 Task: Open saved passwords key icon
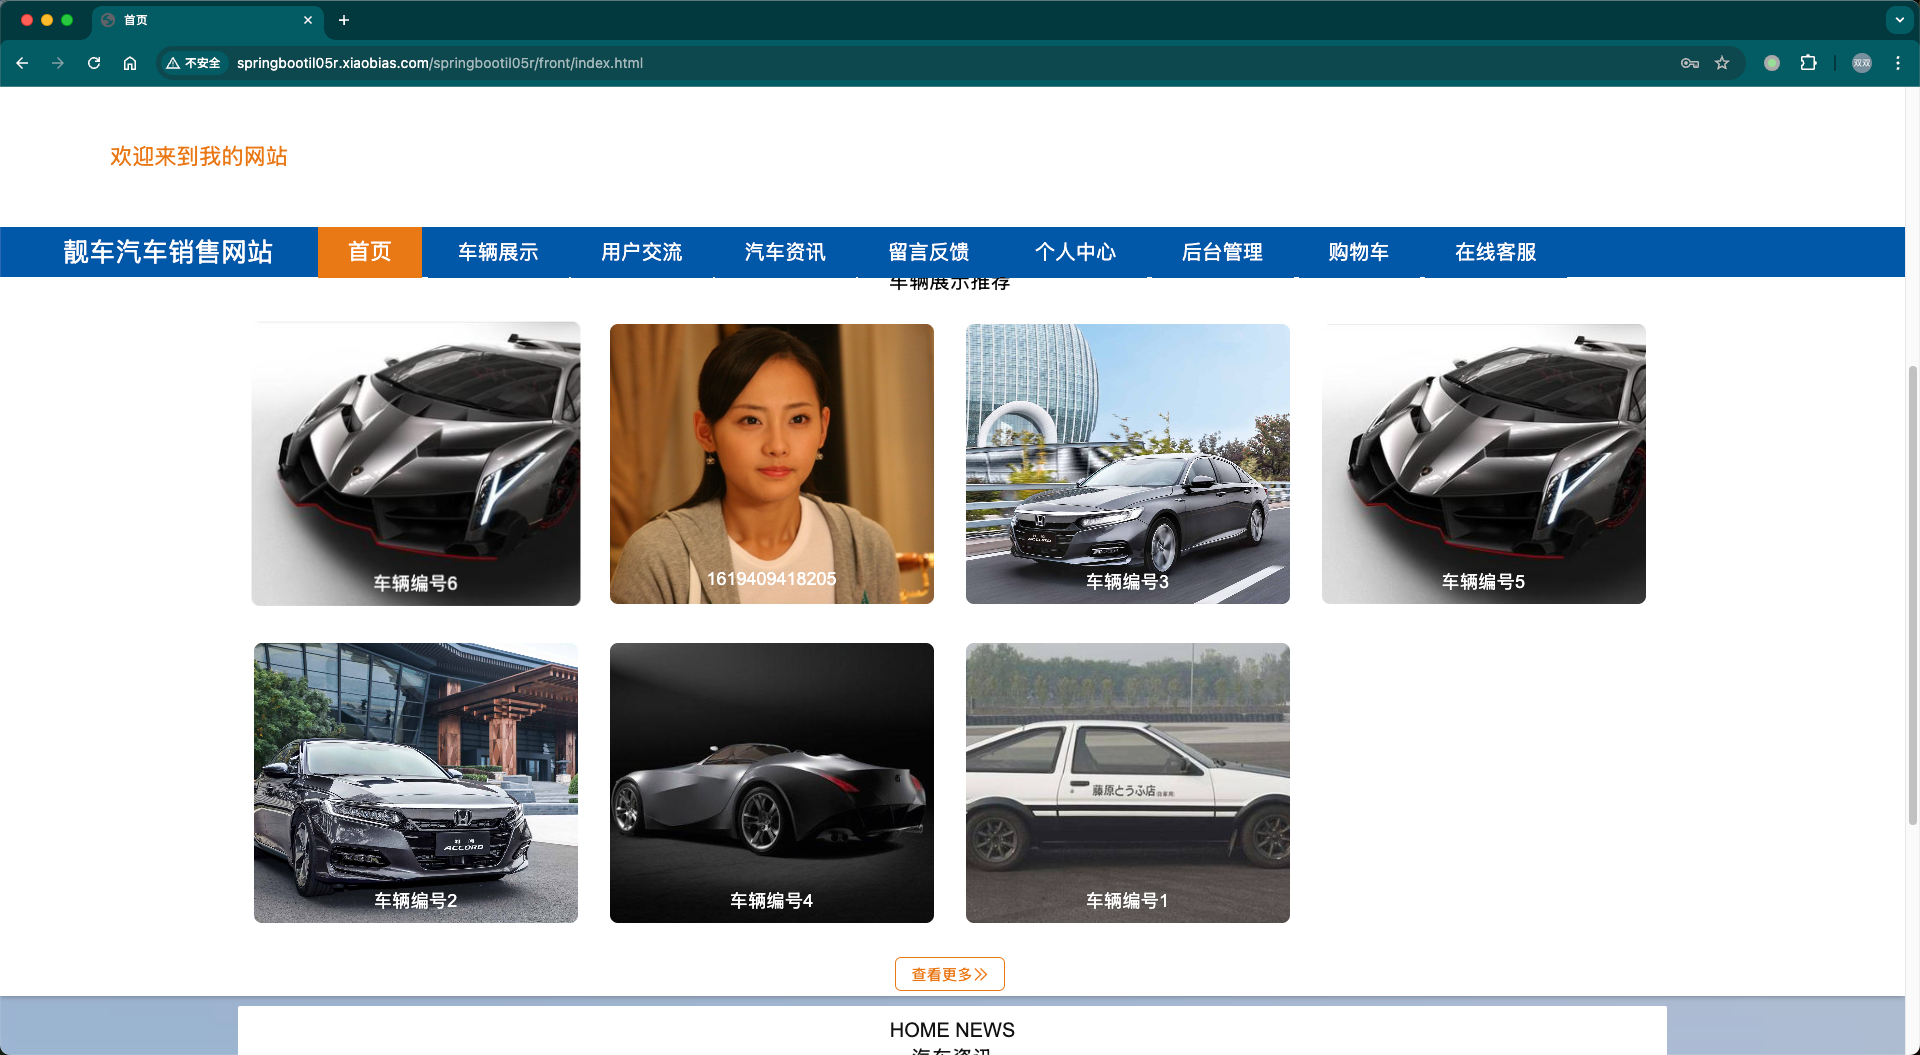coord(1690,63)
